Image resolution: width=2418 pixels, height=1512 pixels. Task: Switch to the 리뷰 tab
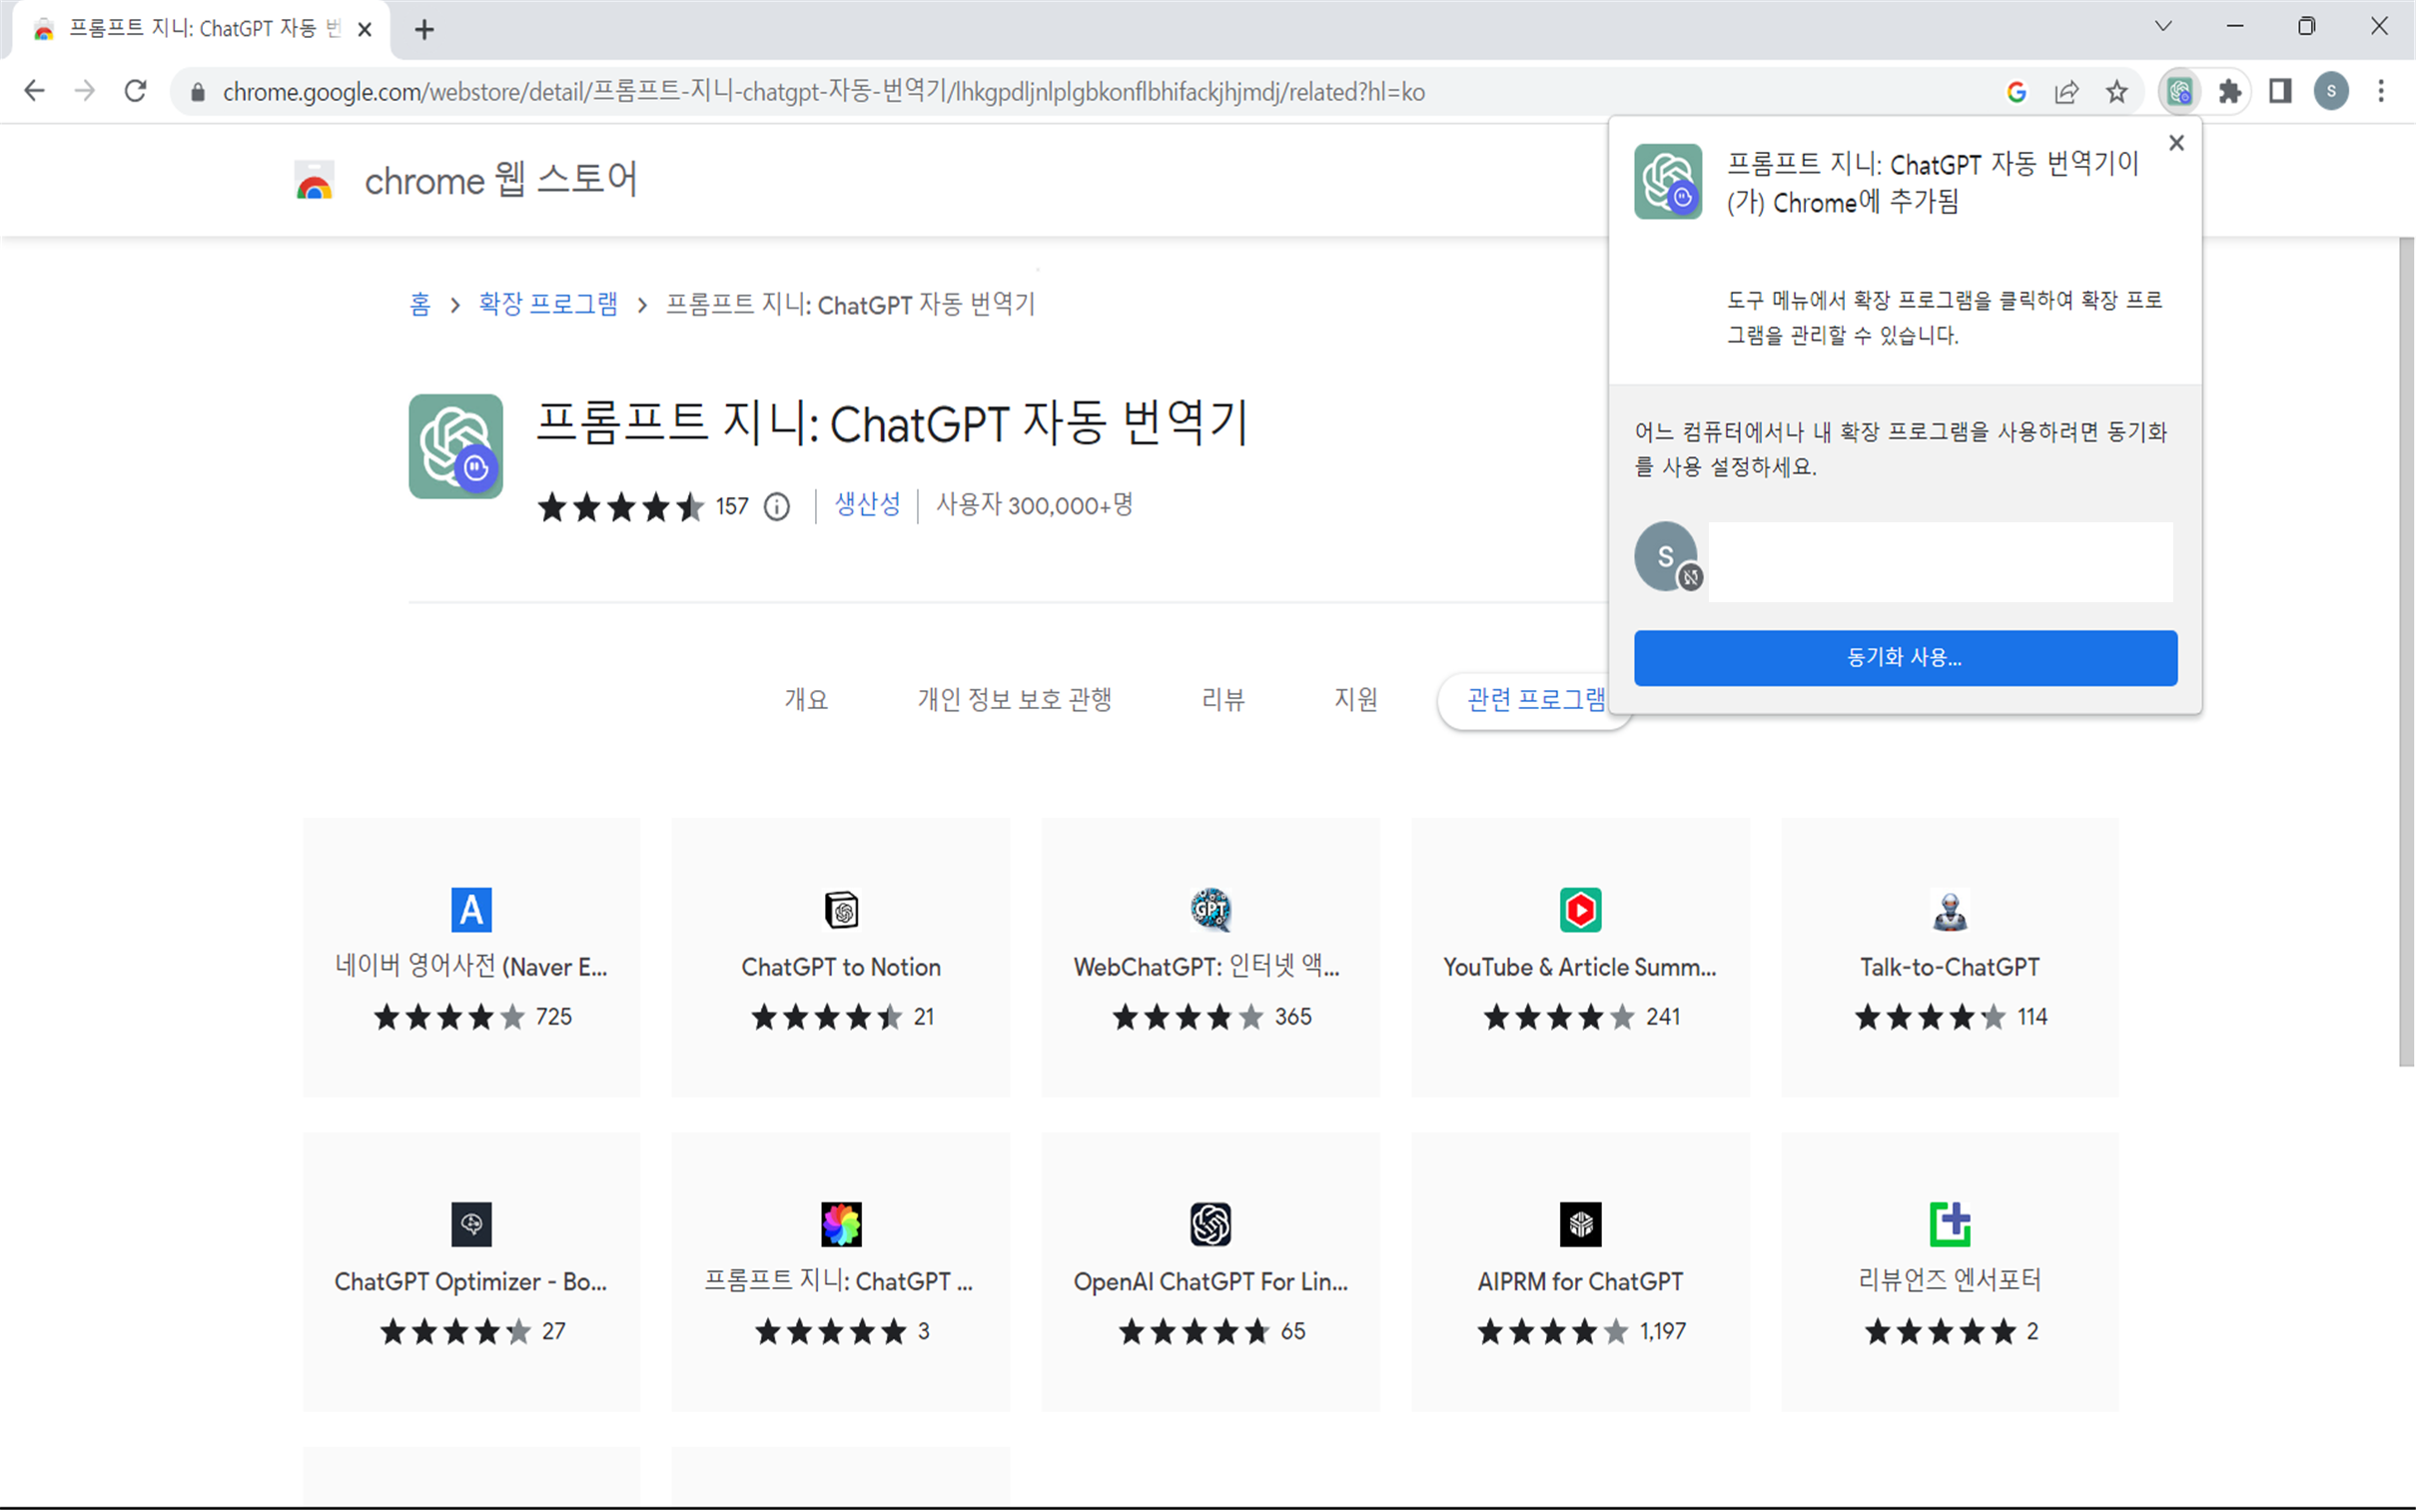coord(1223,699)
